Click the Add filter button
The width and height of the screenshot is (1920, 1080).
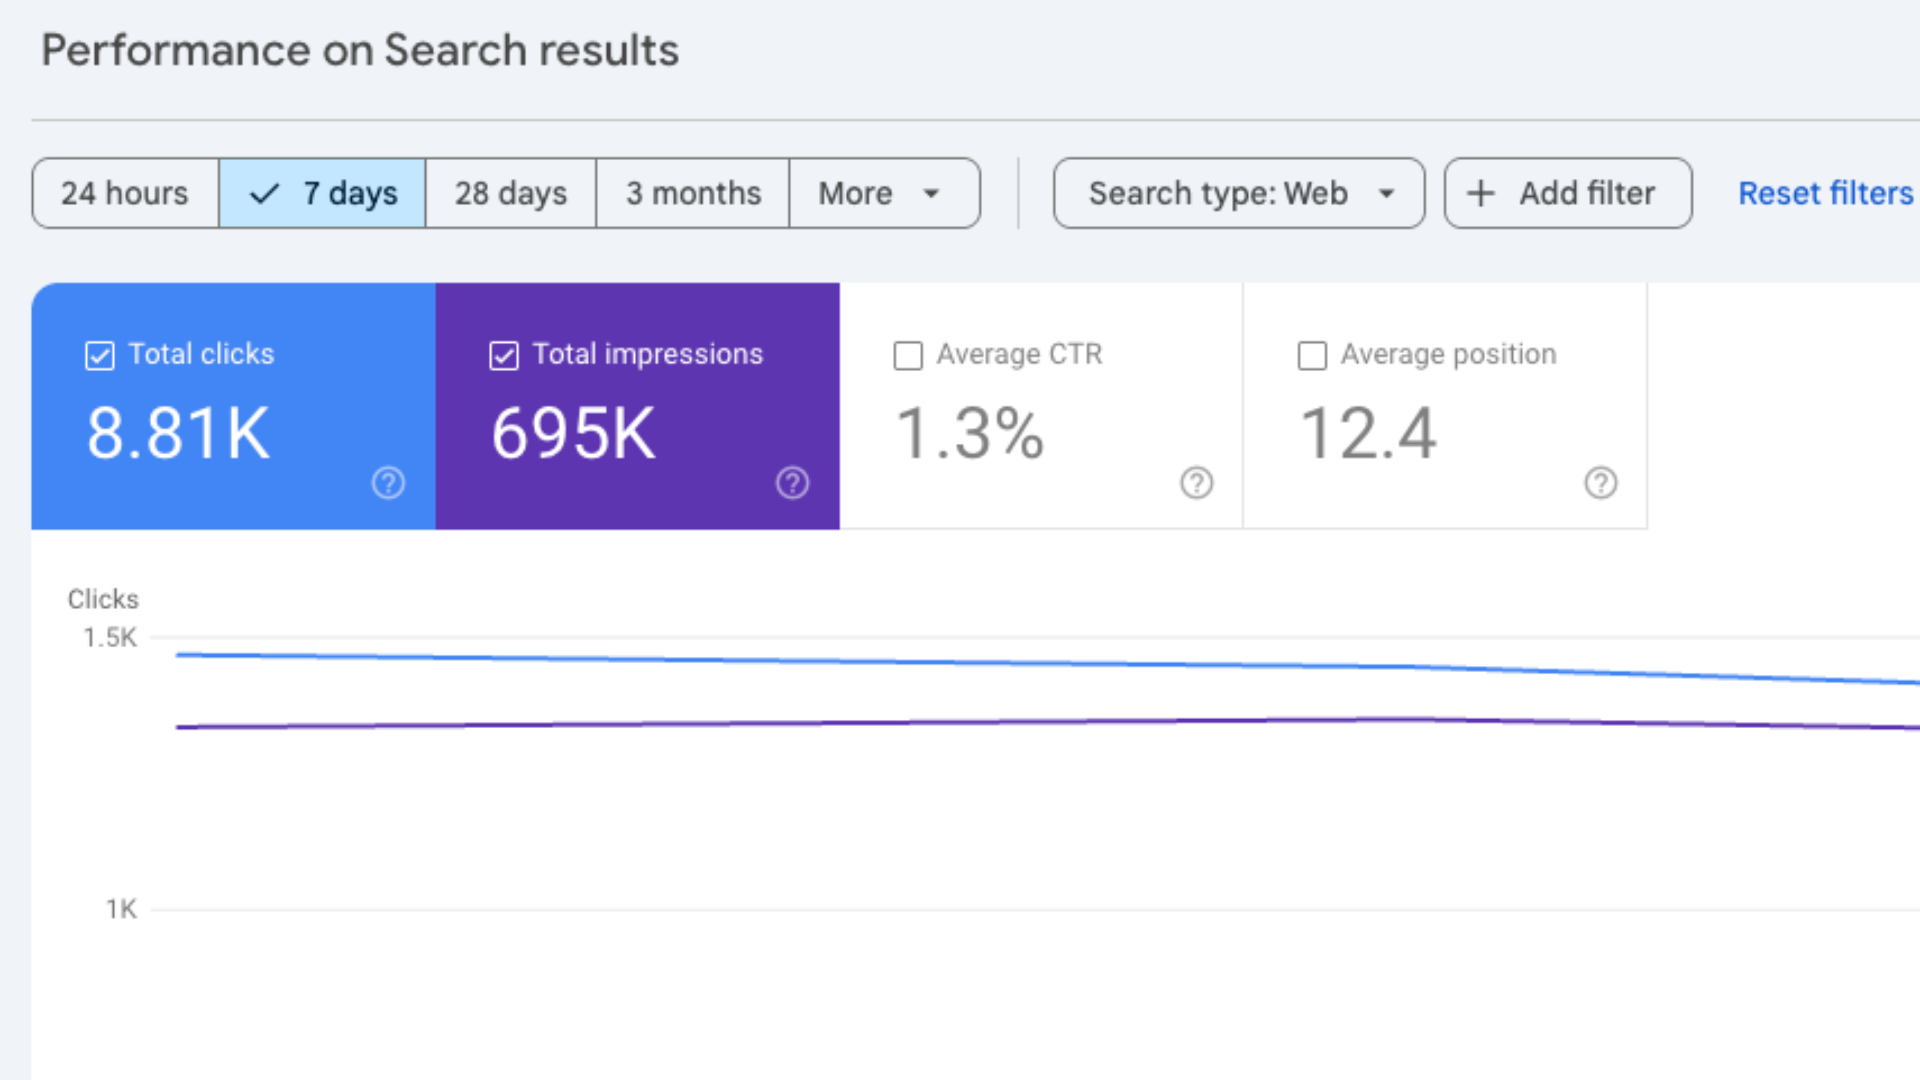pyautogui.click(x=1567, y=193)
